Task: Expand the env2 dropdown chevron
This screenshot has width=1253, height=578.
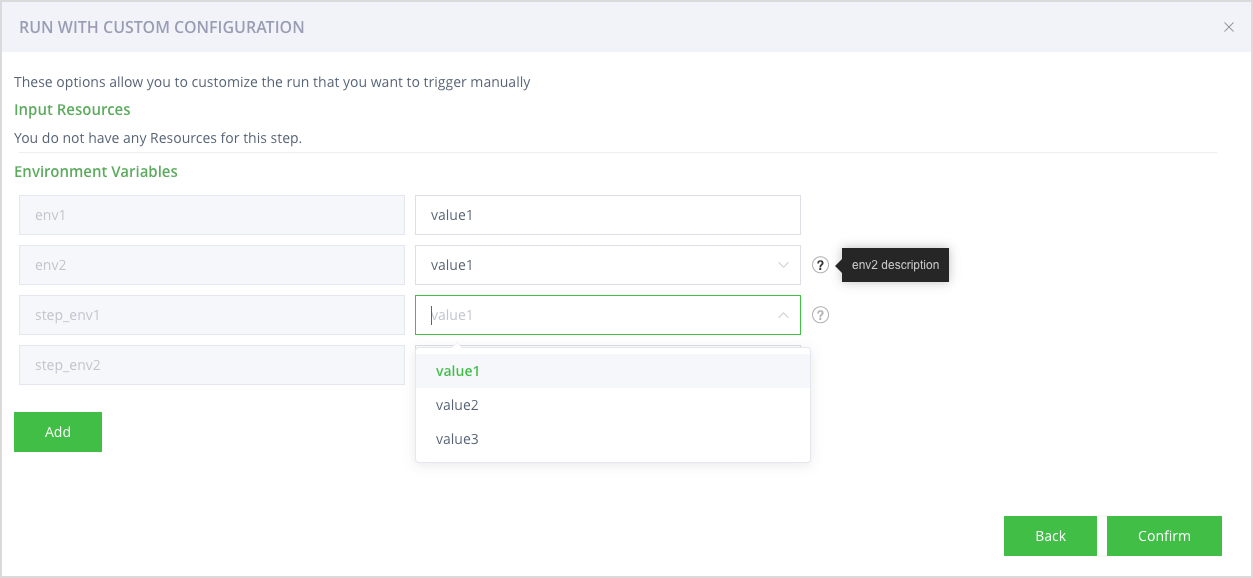Action: (783, 265)
